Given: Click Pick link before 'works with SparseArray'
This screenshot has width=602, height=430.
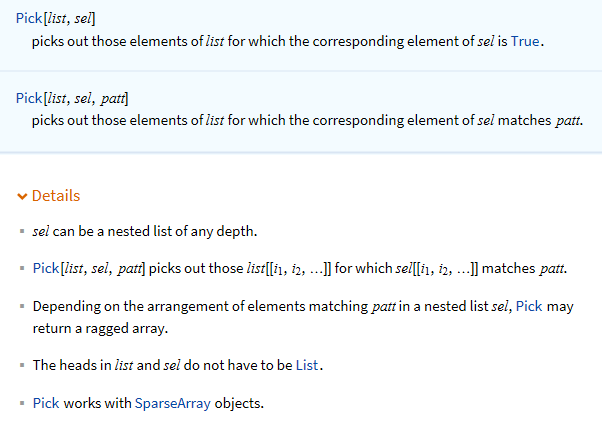Looking at the screenshot, I should (46, 403).
